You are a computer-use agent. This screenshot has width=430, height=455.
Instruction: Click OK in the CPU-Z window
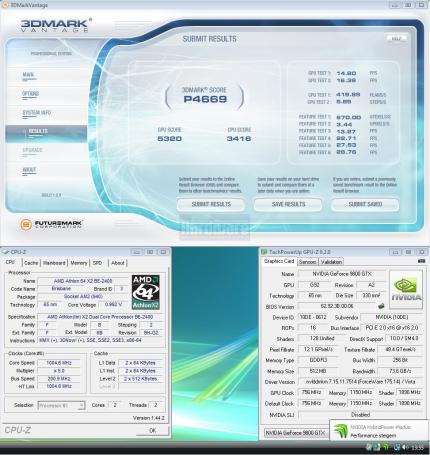[x=152, y=430]
